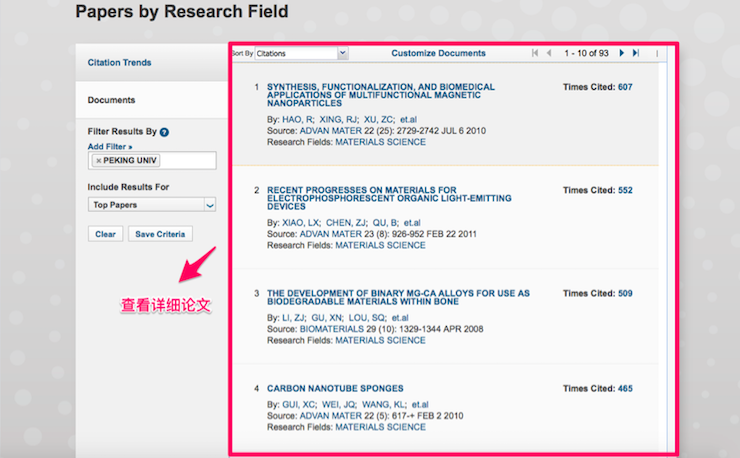
Task: Switch to the Citation Trends tab
Action: click(x=119, y=63)
